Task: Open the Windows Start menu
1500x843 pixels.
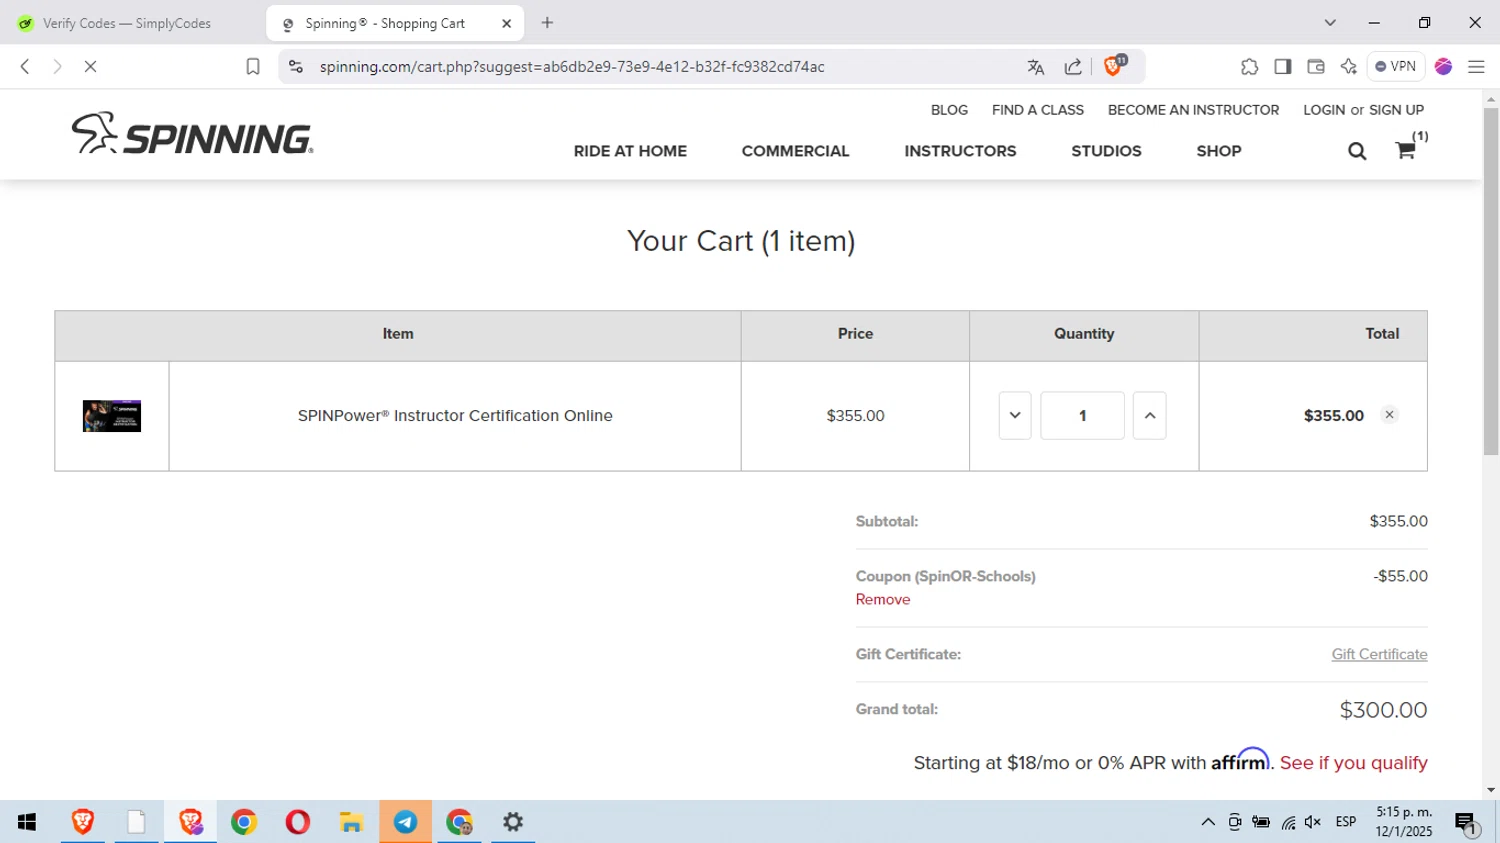Action: [27, 822]
